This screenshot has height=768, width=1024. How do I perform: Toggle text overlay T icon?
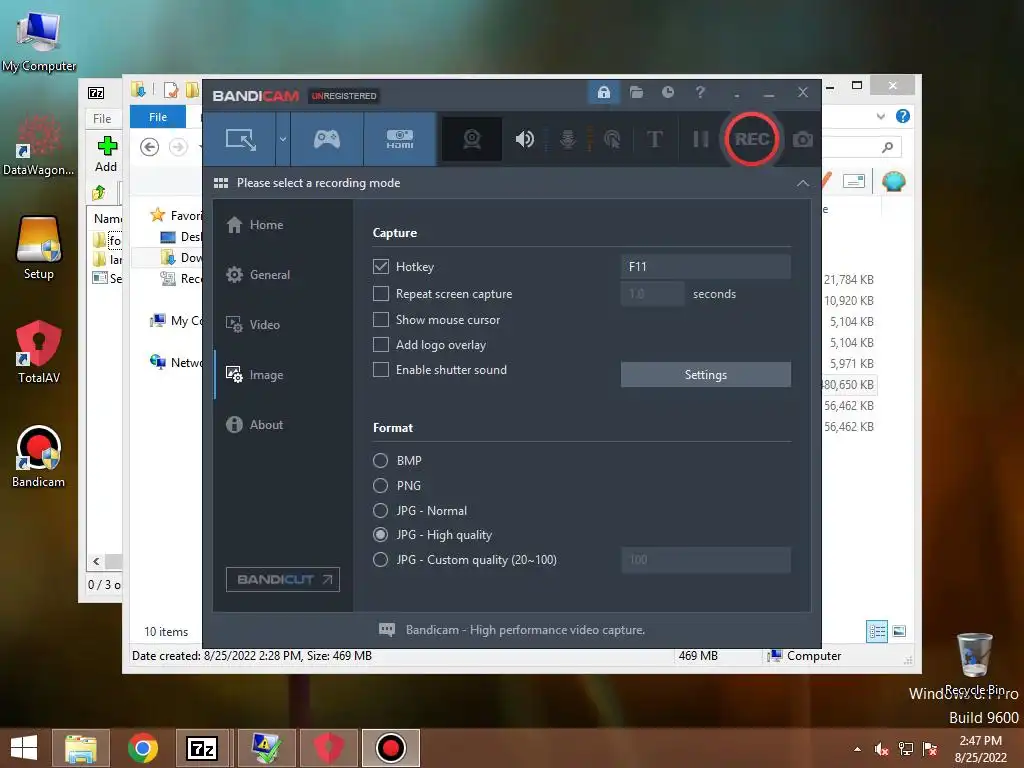(654, 139)
